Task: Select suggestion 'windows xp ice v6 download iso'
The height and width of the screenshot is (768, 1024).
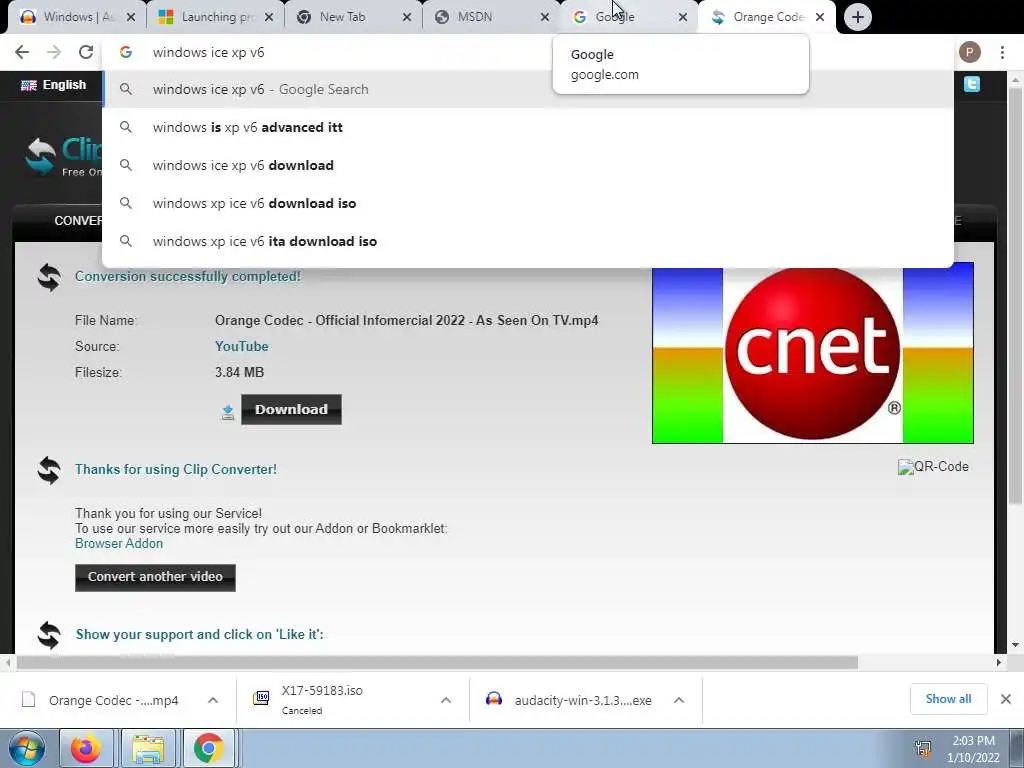Action: point(528,203)
